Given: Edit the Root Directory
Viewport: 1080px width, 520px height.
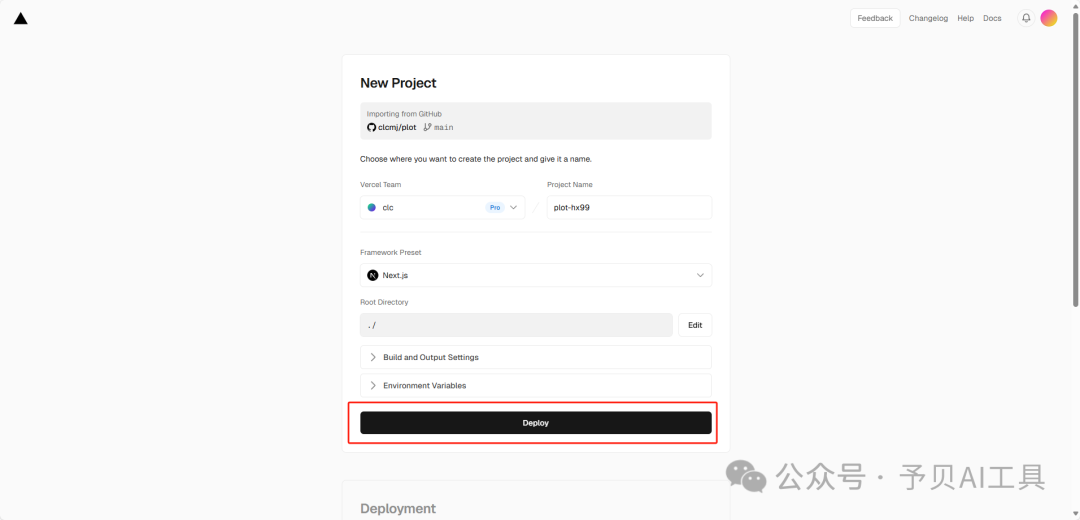Looking at the screenshot, I should click(695, 325).
